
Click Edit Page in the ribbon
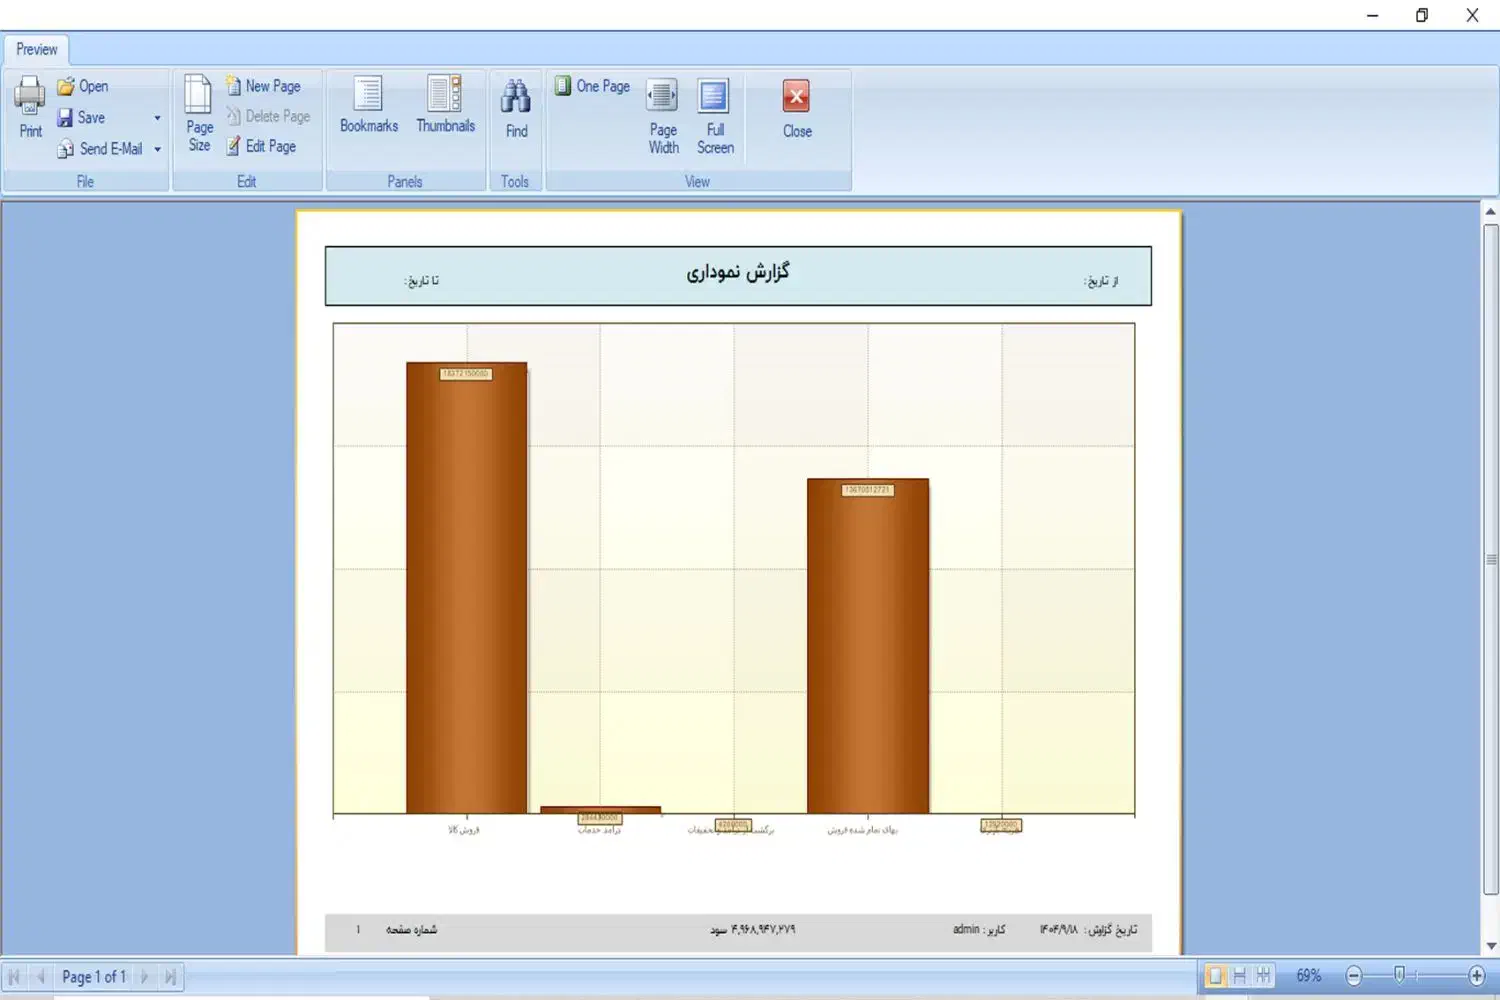(262, 146)
